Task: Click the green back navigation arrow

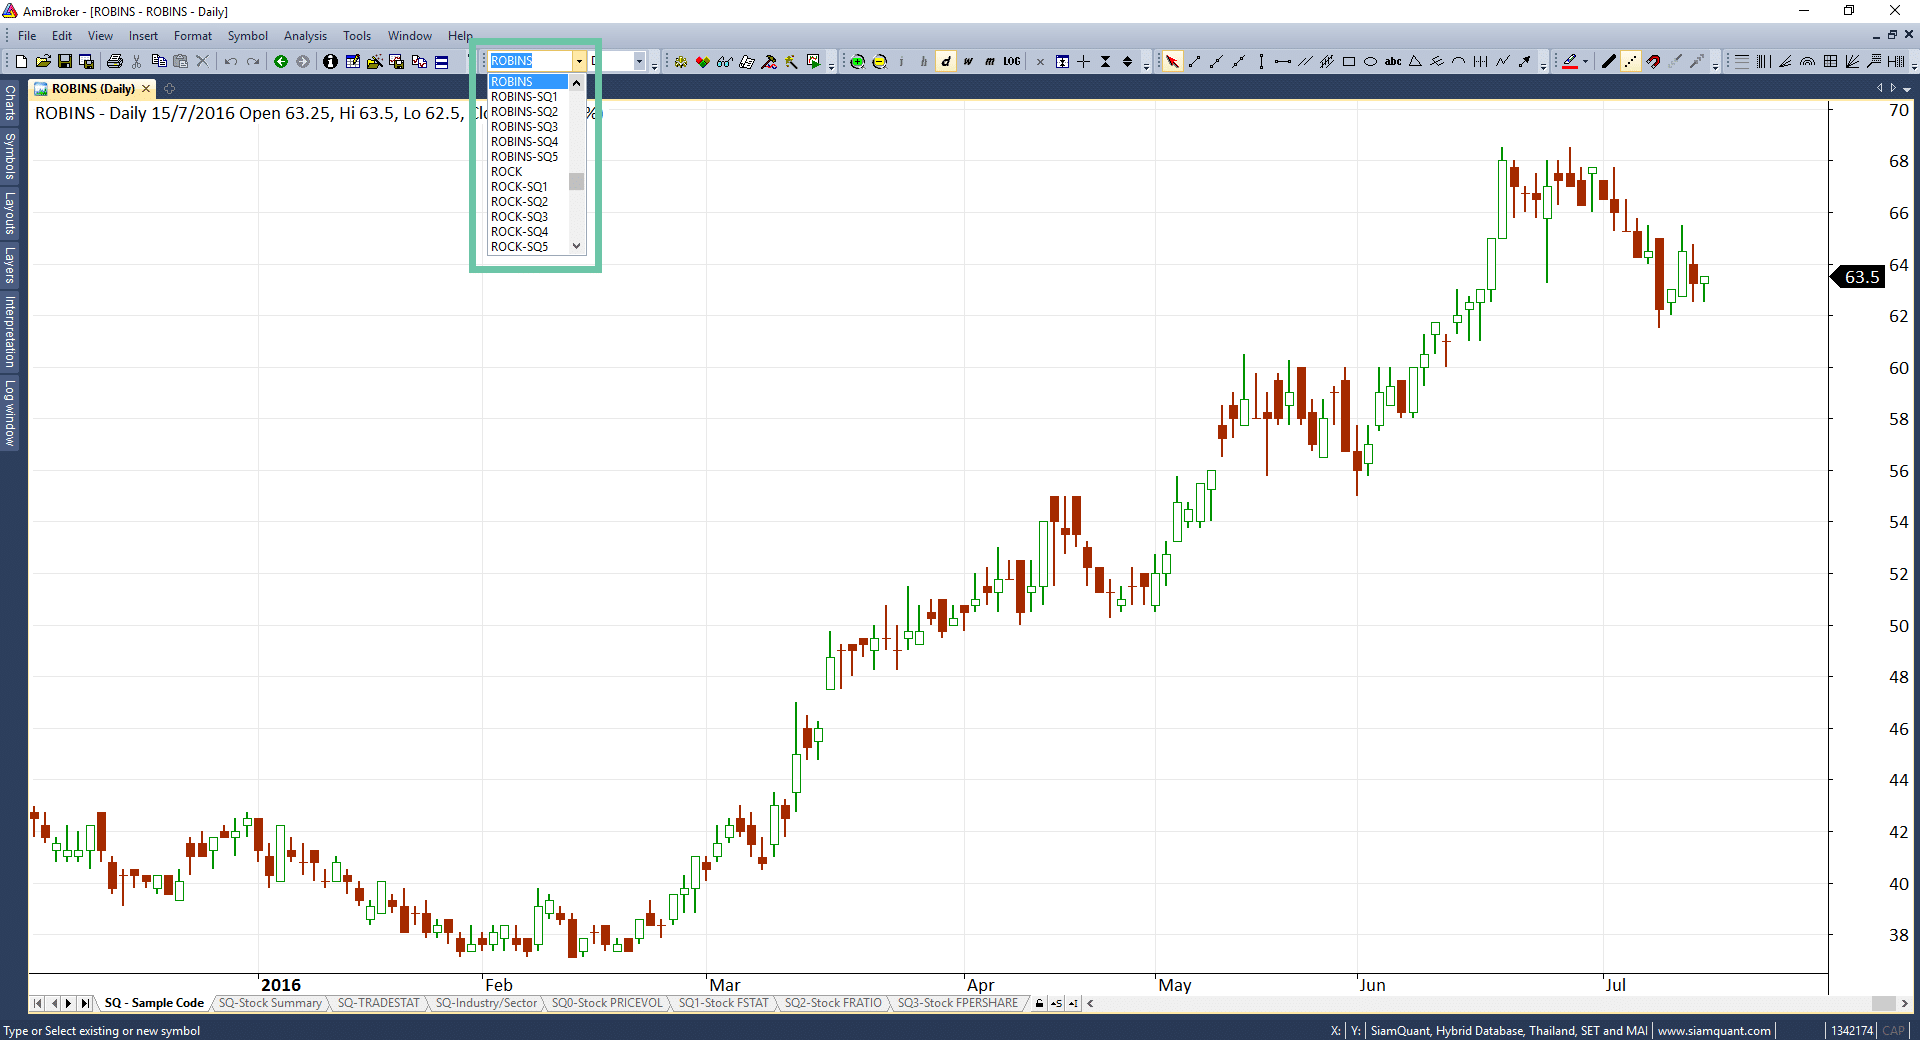Action: [281, 62]
